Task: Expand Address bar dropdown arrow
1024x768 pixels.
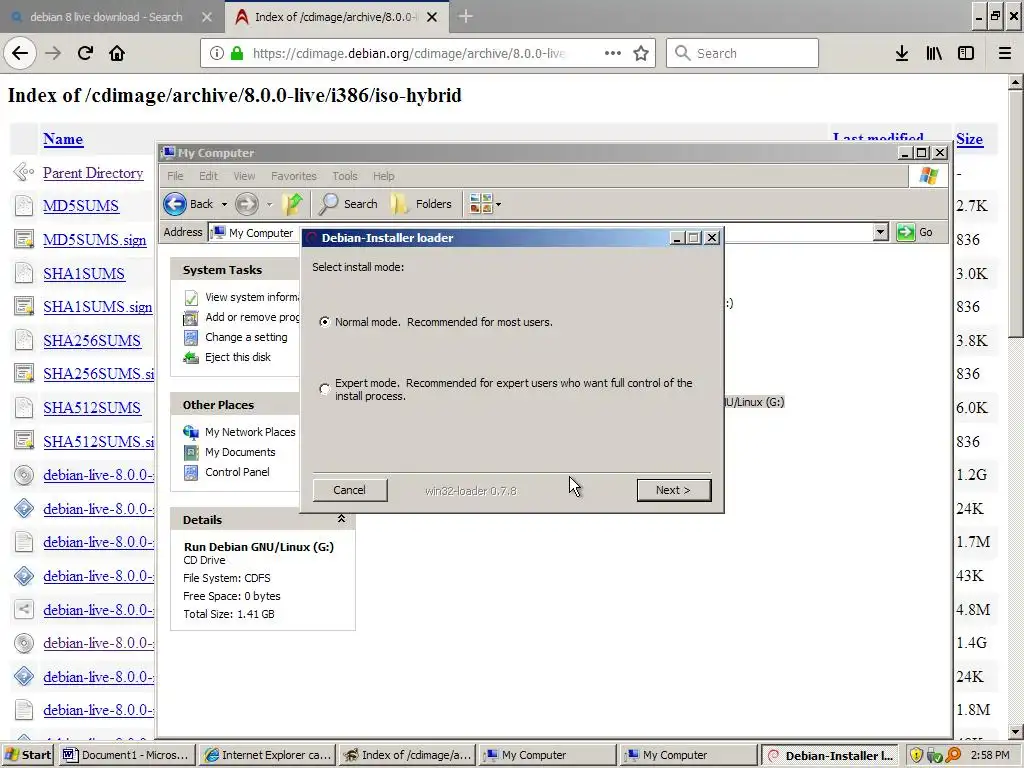Action: click(x=880, y=232)
